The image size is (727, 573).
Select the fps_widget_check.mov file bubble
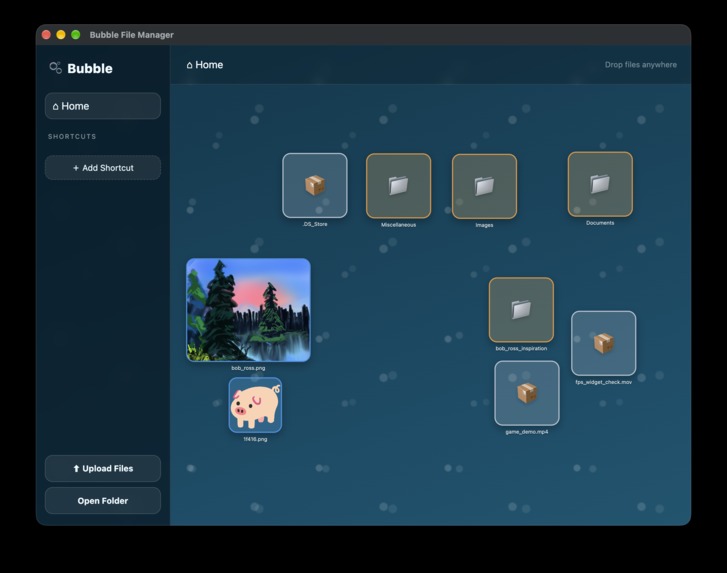click(604, 343)
